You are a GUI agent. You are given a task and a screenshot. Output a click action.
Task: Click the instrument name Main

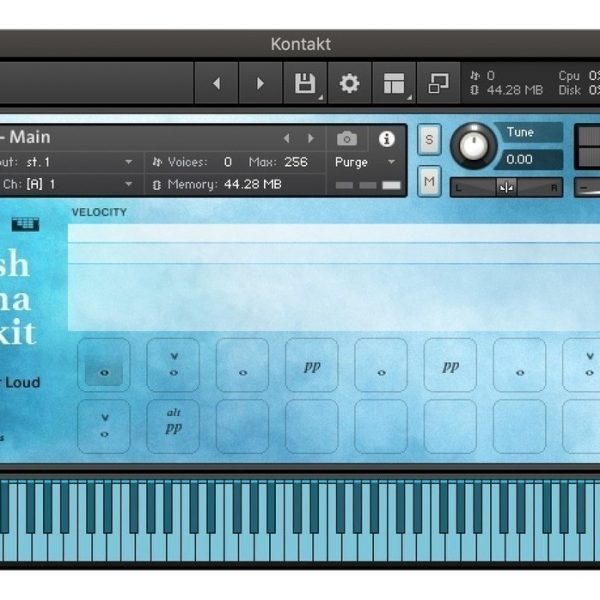coord(30,137)
